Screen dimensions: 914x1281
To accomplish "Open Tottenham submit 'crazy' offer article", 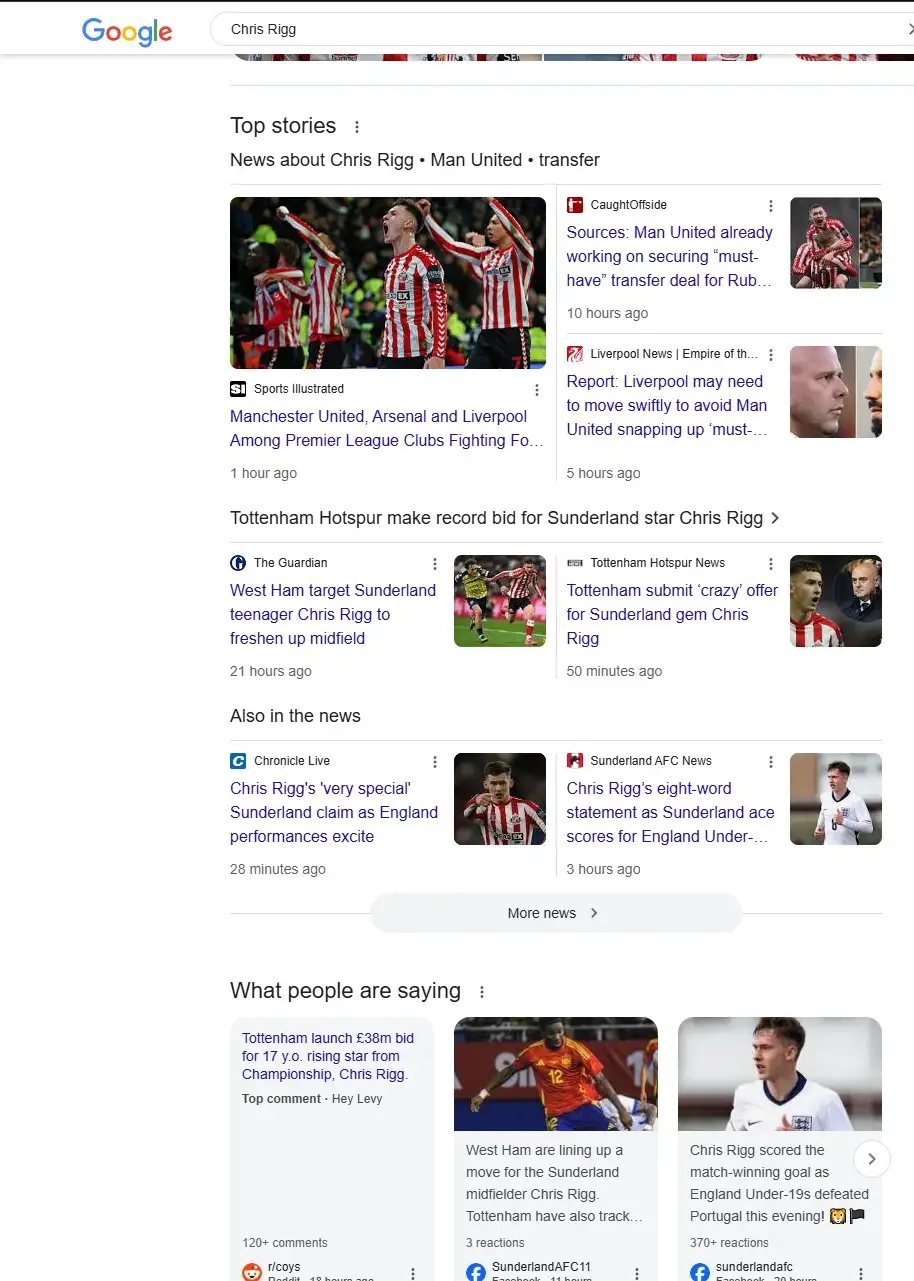I will pyautogui.click(x=672, y=614).
